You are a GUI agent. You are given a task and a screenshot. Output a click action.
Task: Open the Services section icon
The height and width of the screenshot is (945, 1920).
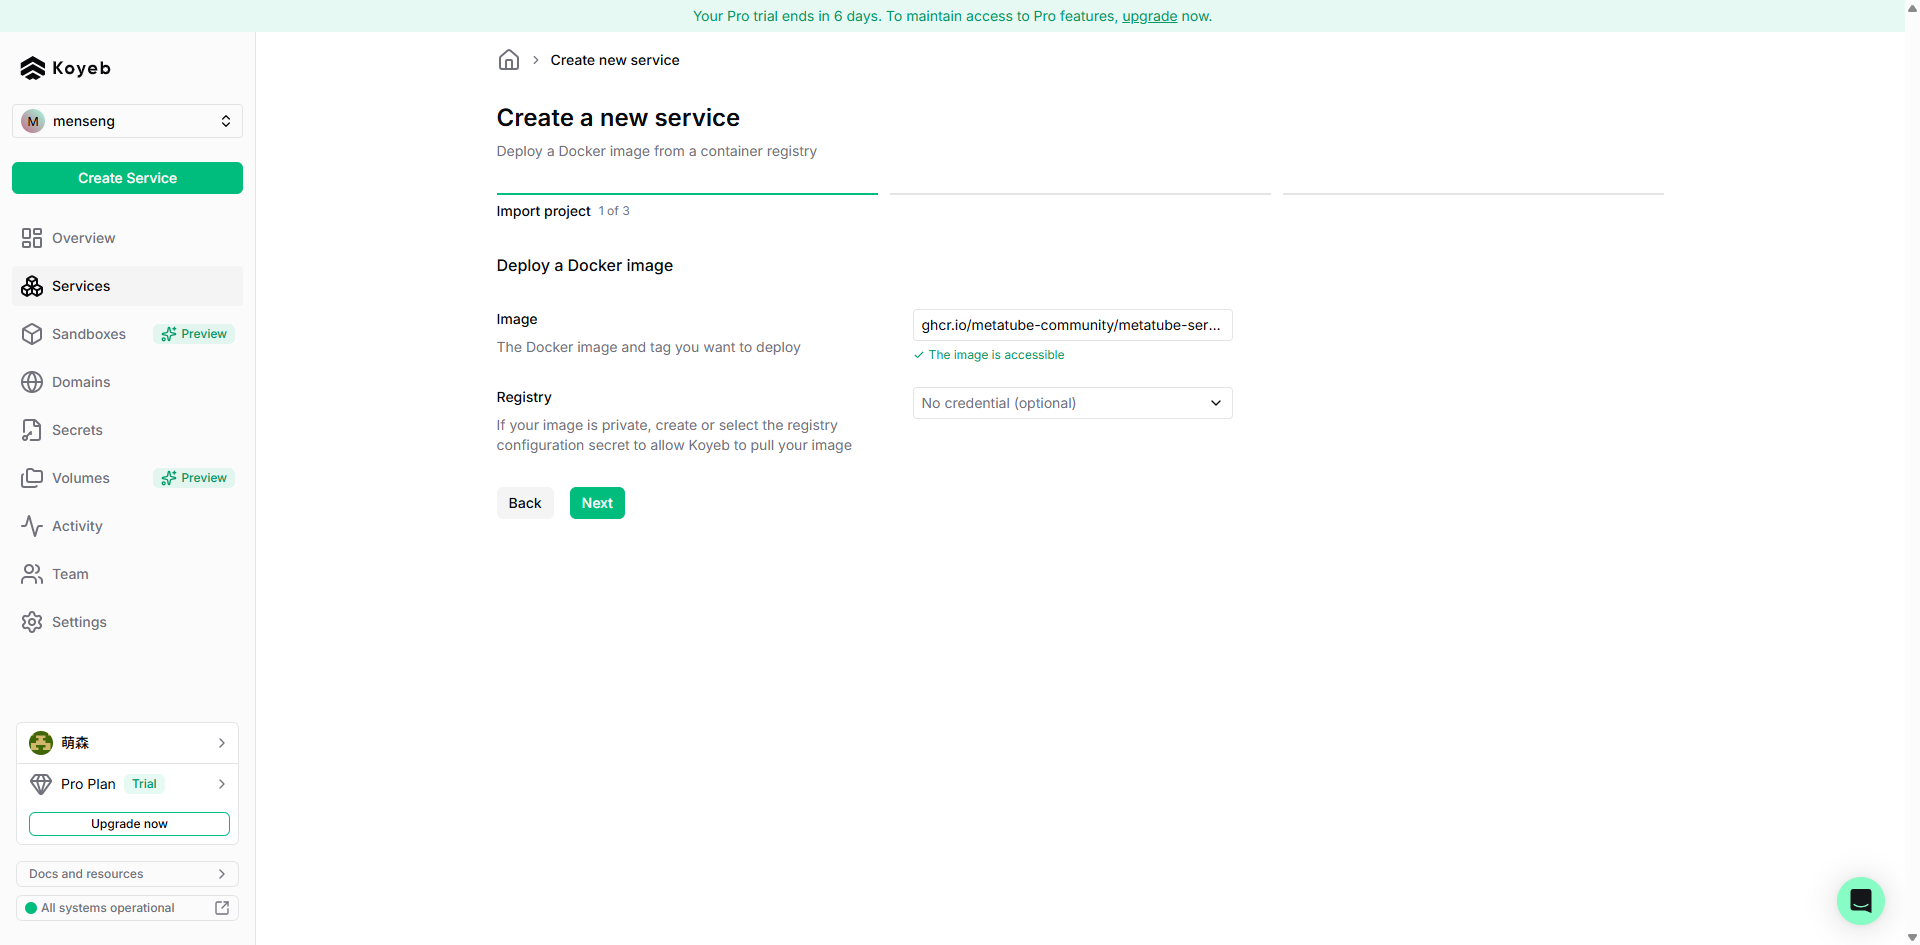[x=31, y=286]
